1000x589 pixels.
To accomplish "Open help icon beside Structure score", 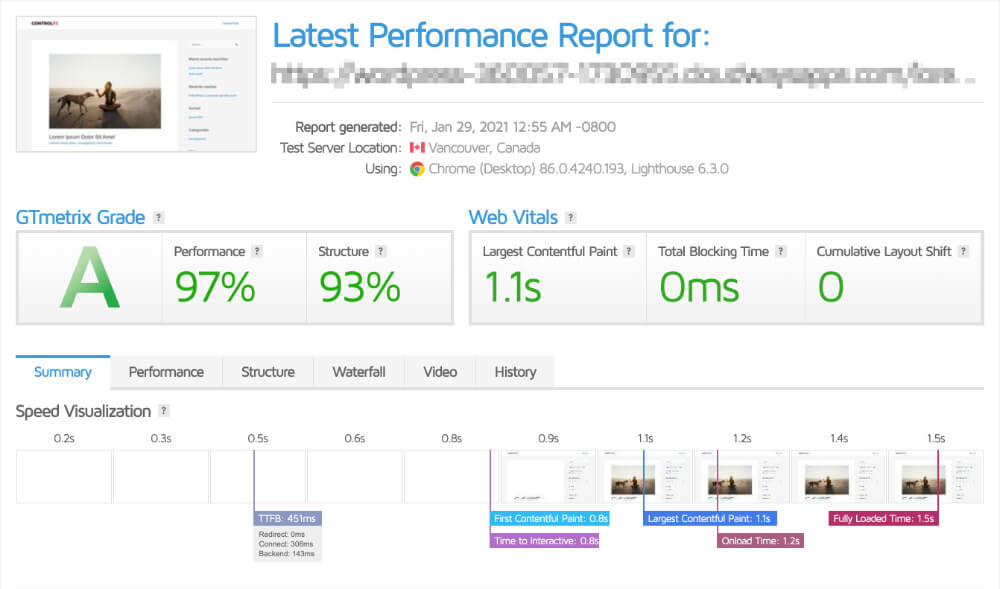I will pyautogui.click(x=380, y=251).
